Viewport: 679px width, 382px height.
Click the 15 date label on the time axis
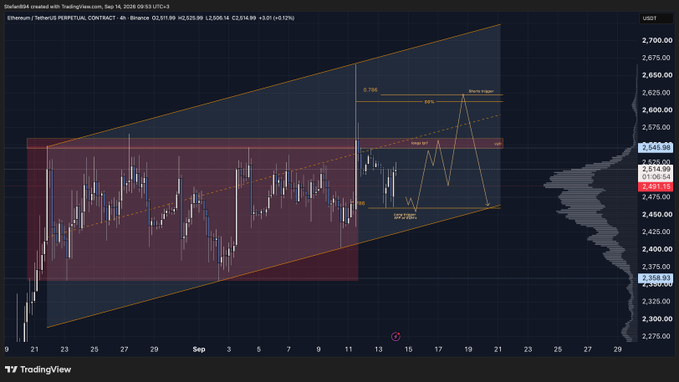coord(408,349)
